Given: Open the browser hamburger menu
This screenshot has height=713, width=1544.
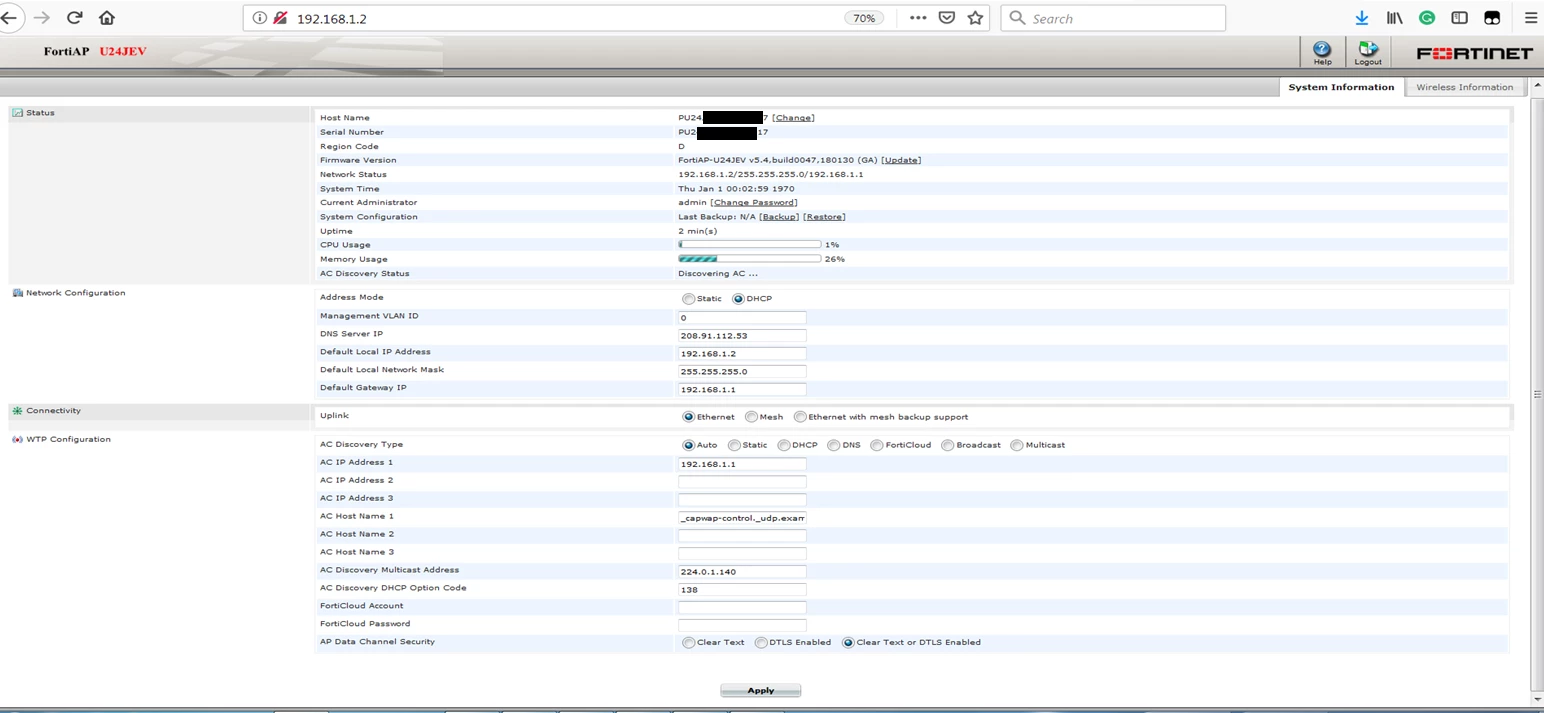Looking at the screenshot, I should pos(1530,18).
